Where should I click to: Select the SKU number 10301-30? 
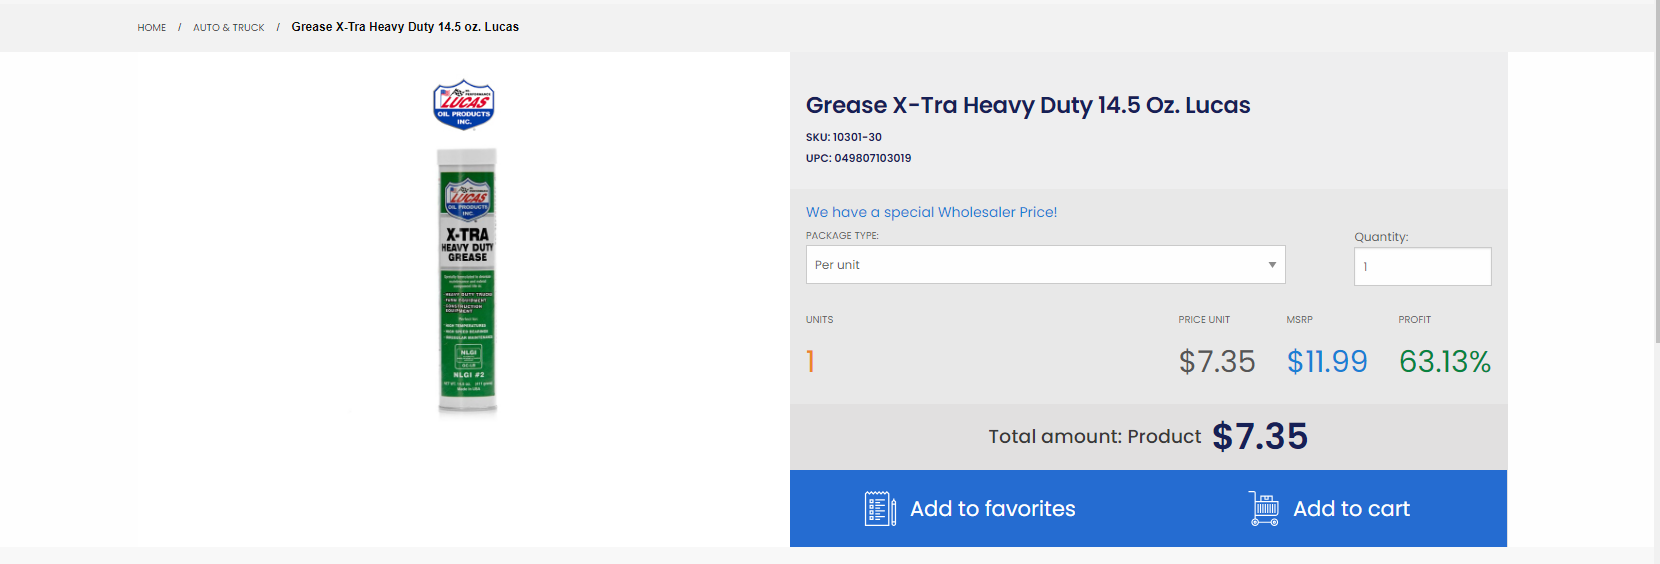pyautogui.click(x=857, y=137)
